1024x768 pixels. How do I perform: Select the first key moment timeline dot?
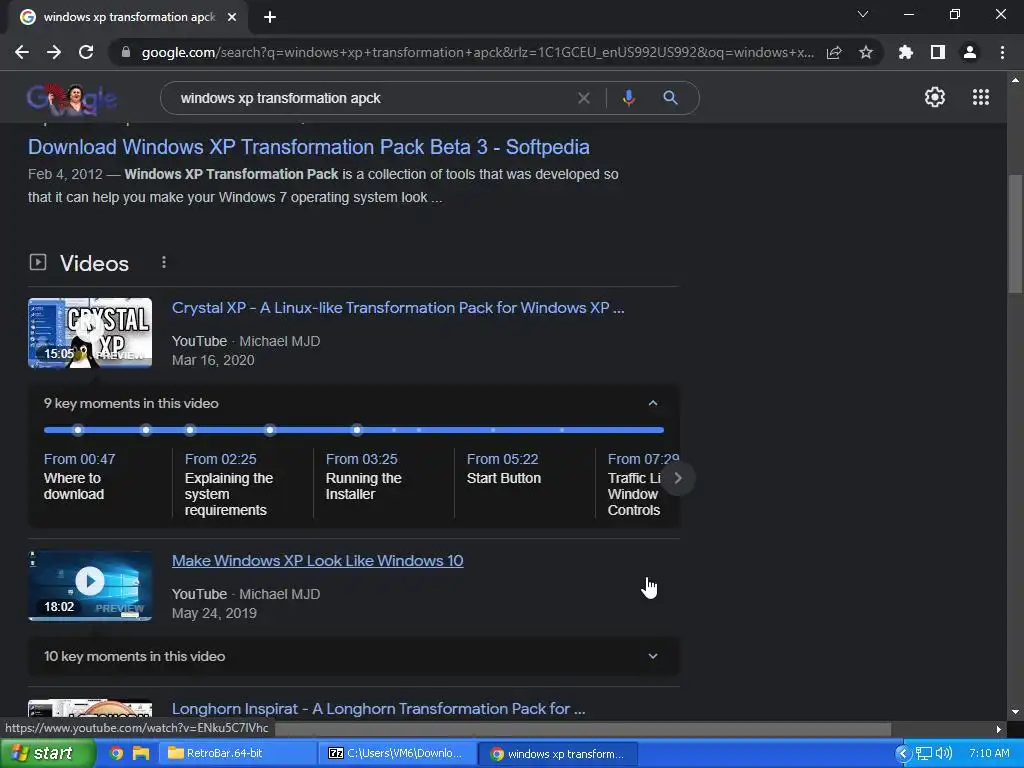78,430
